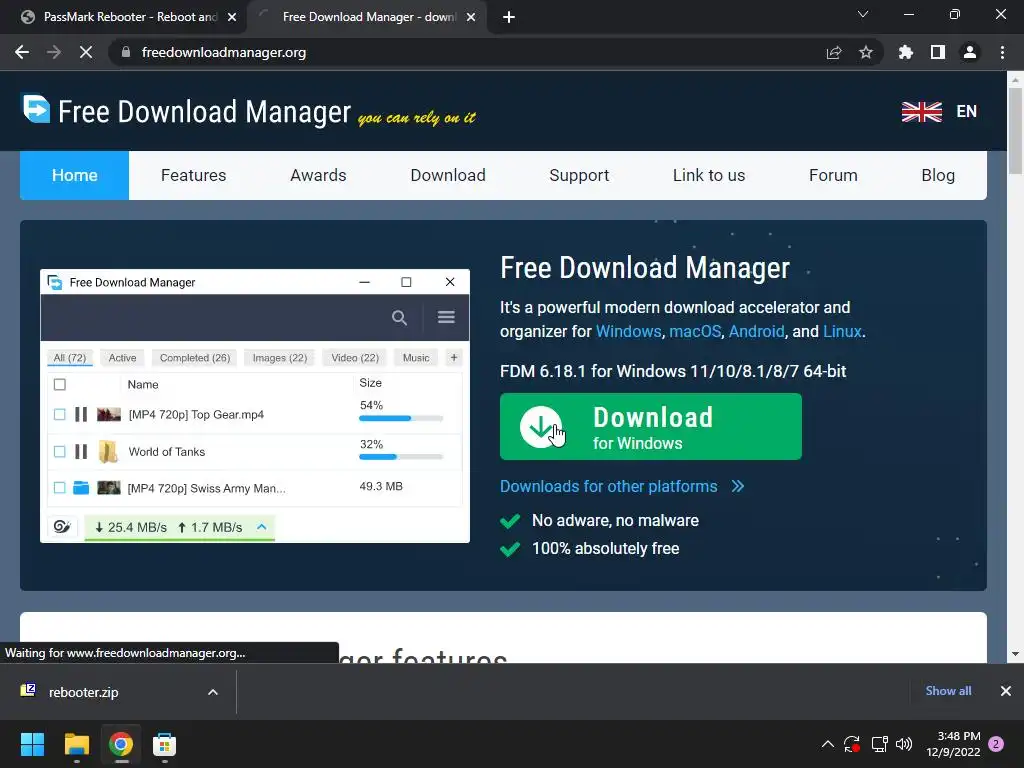Click the 32% progress bar for World of Tanks
The image size is (1024, 768).
(x=401, y=456)
